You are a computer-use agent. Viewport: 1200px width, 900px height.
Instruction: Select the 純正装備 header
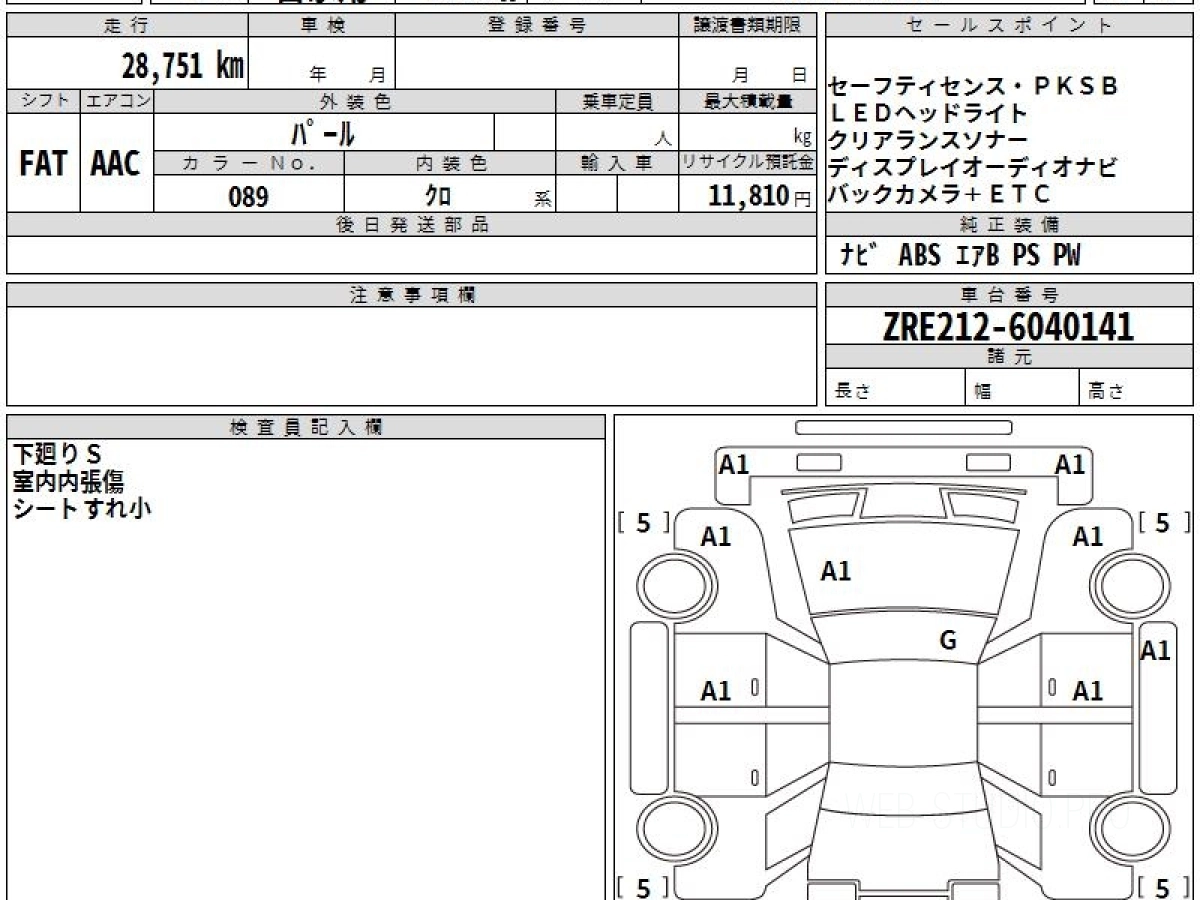point(1010,225)
